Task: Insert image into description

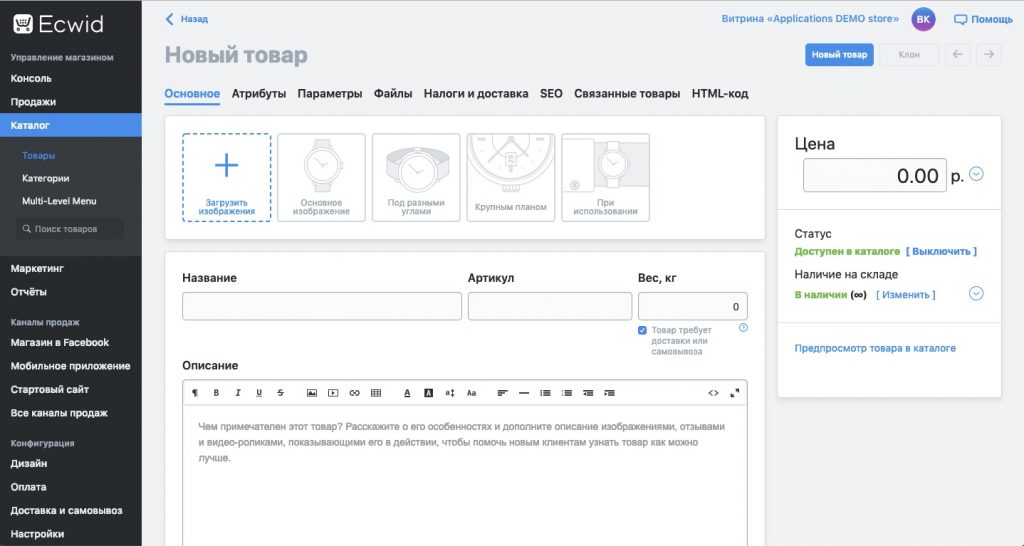Action: pyautogui.click(x=312, y=393)
